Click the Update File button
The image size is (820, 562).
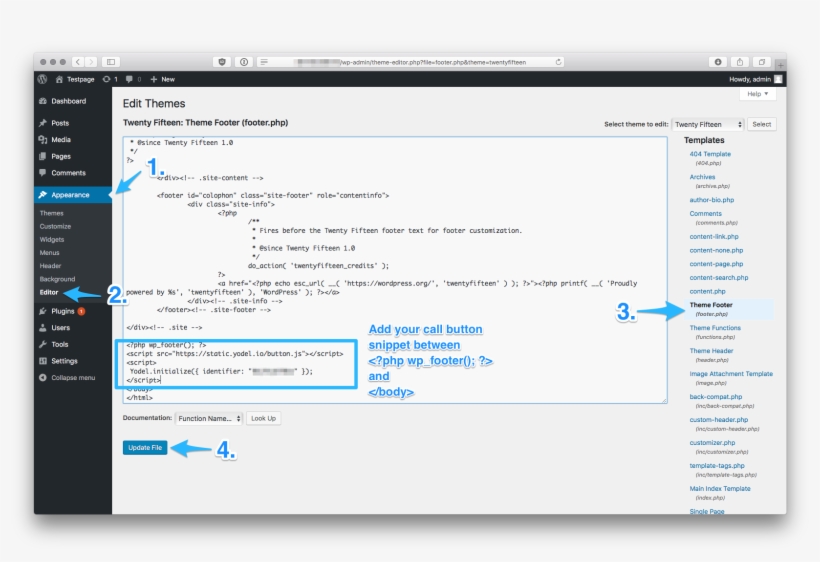coord(145,448)
